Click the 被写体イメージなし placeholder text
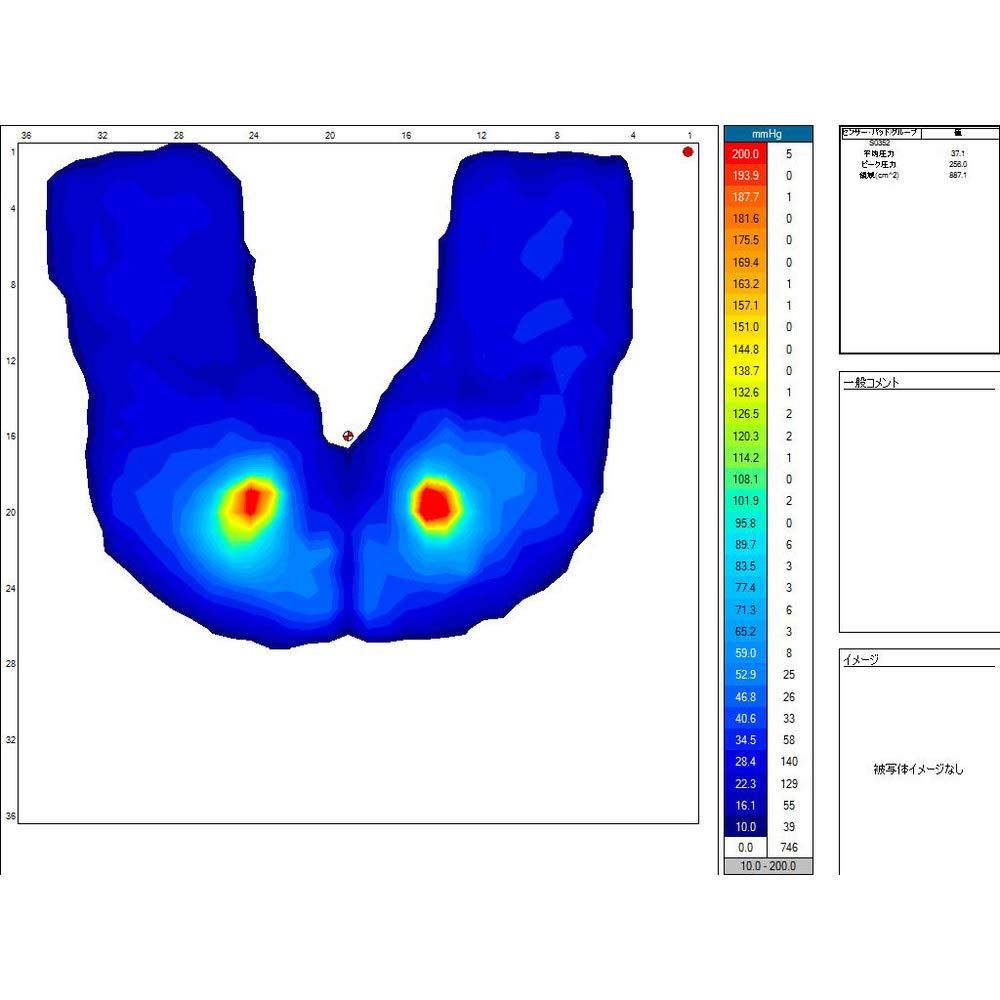Screen dimensions: 1000x1000 (x=918, y=769)
